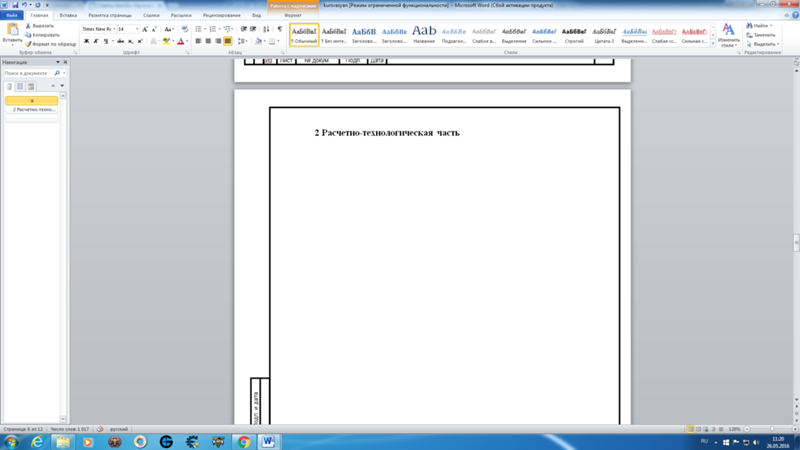The width and height of the screenshot is (800, 450).
Task: Open the font name dropdown Times New Roman
Action: 97,29
